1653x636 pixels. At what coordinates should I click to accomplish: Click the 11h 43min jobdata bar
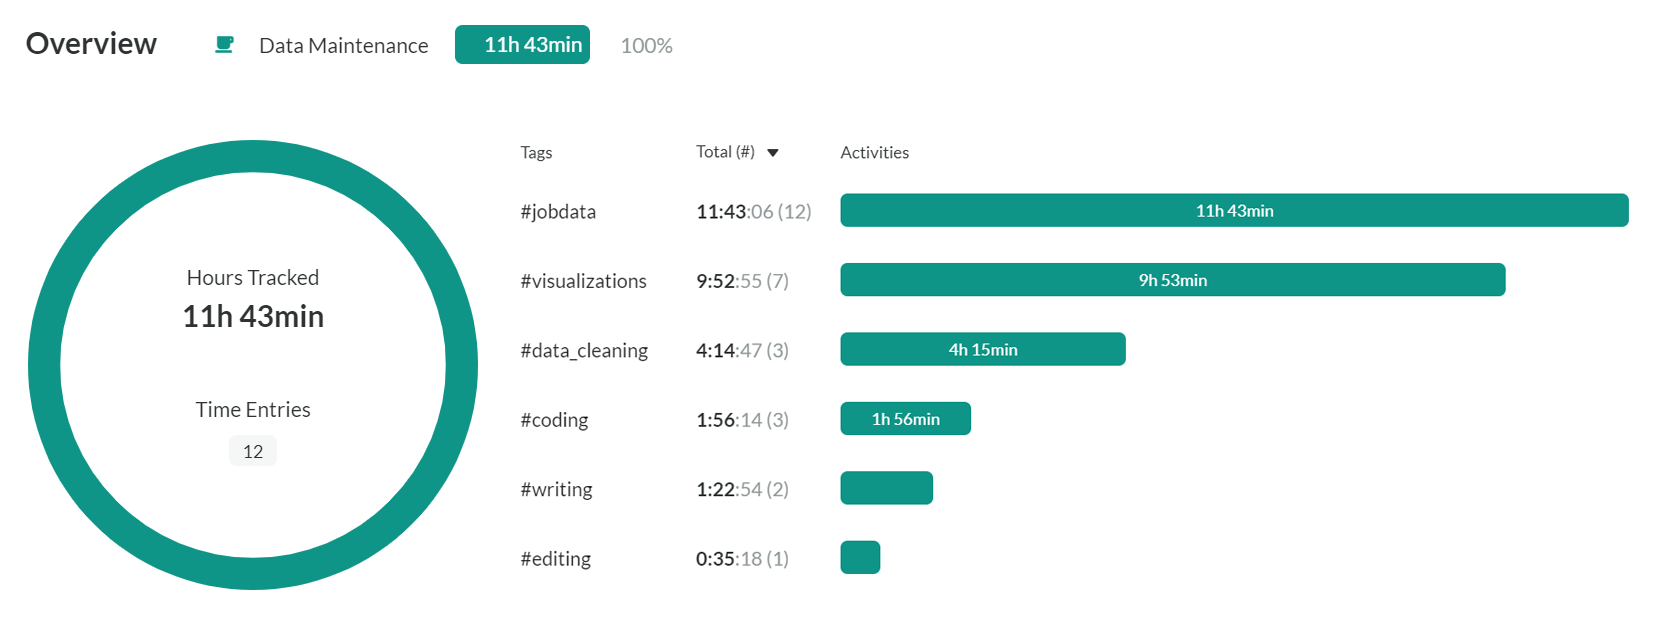coord(1234,210)
